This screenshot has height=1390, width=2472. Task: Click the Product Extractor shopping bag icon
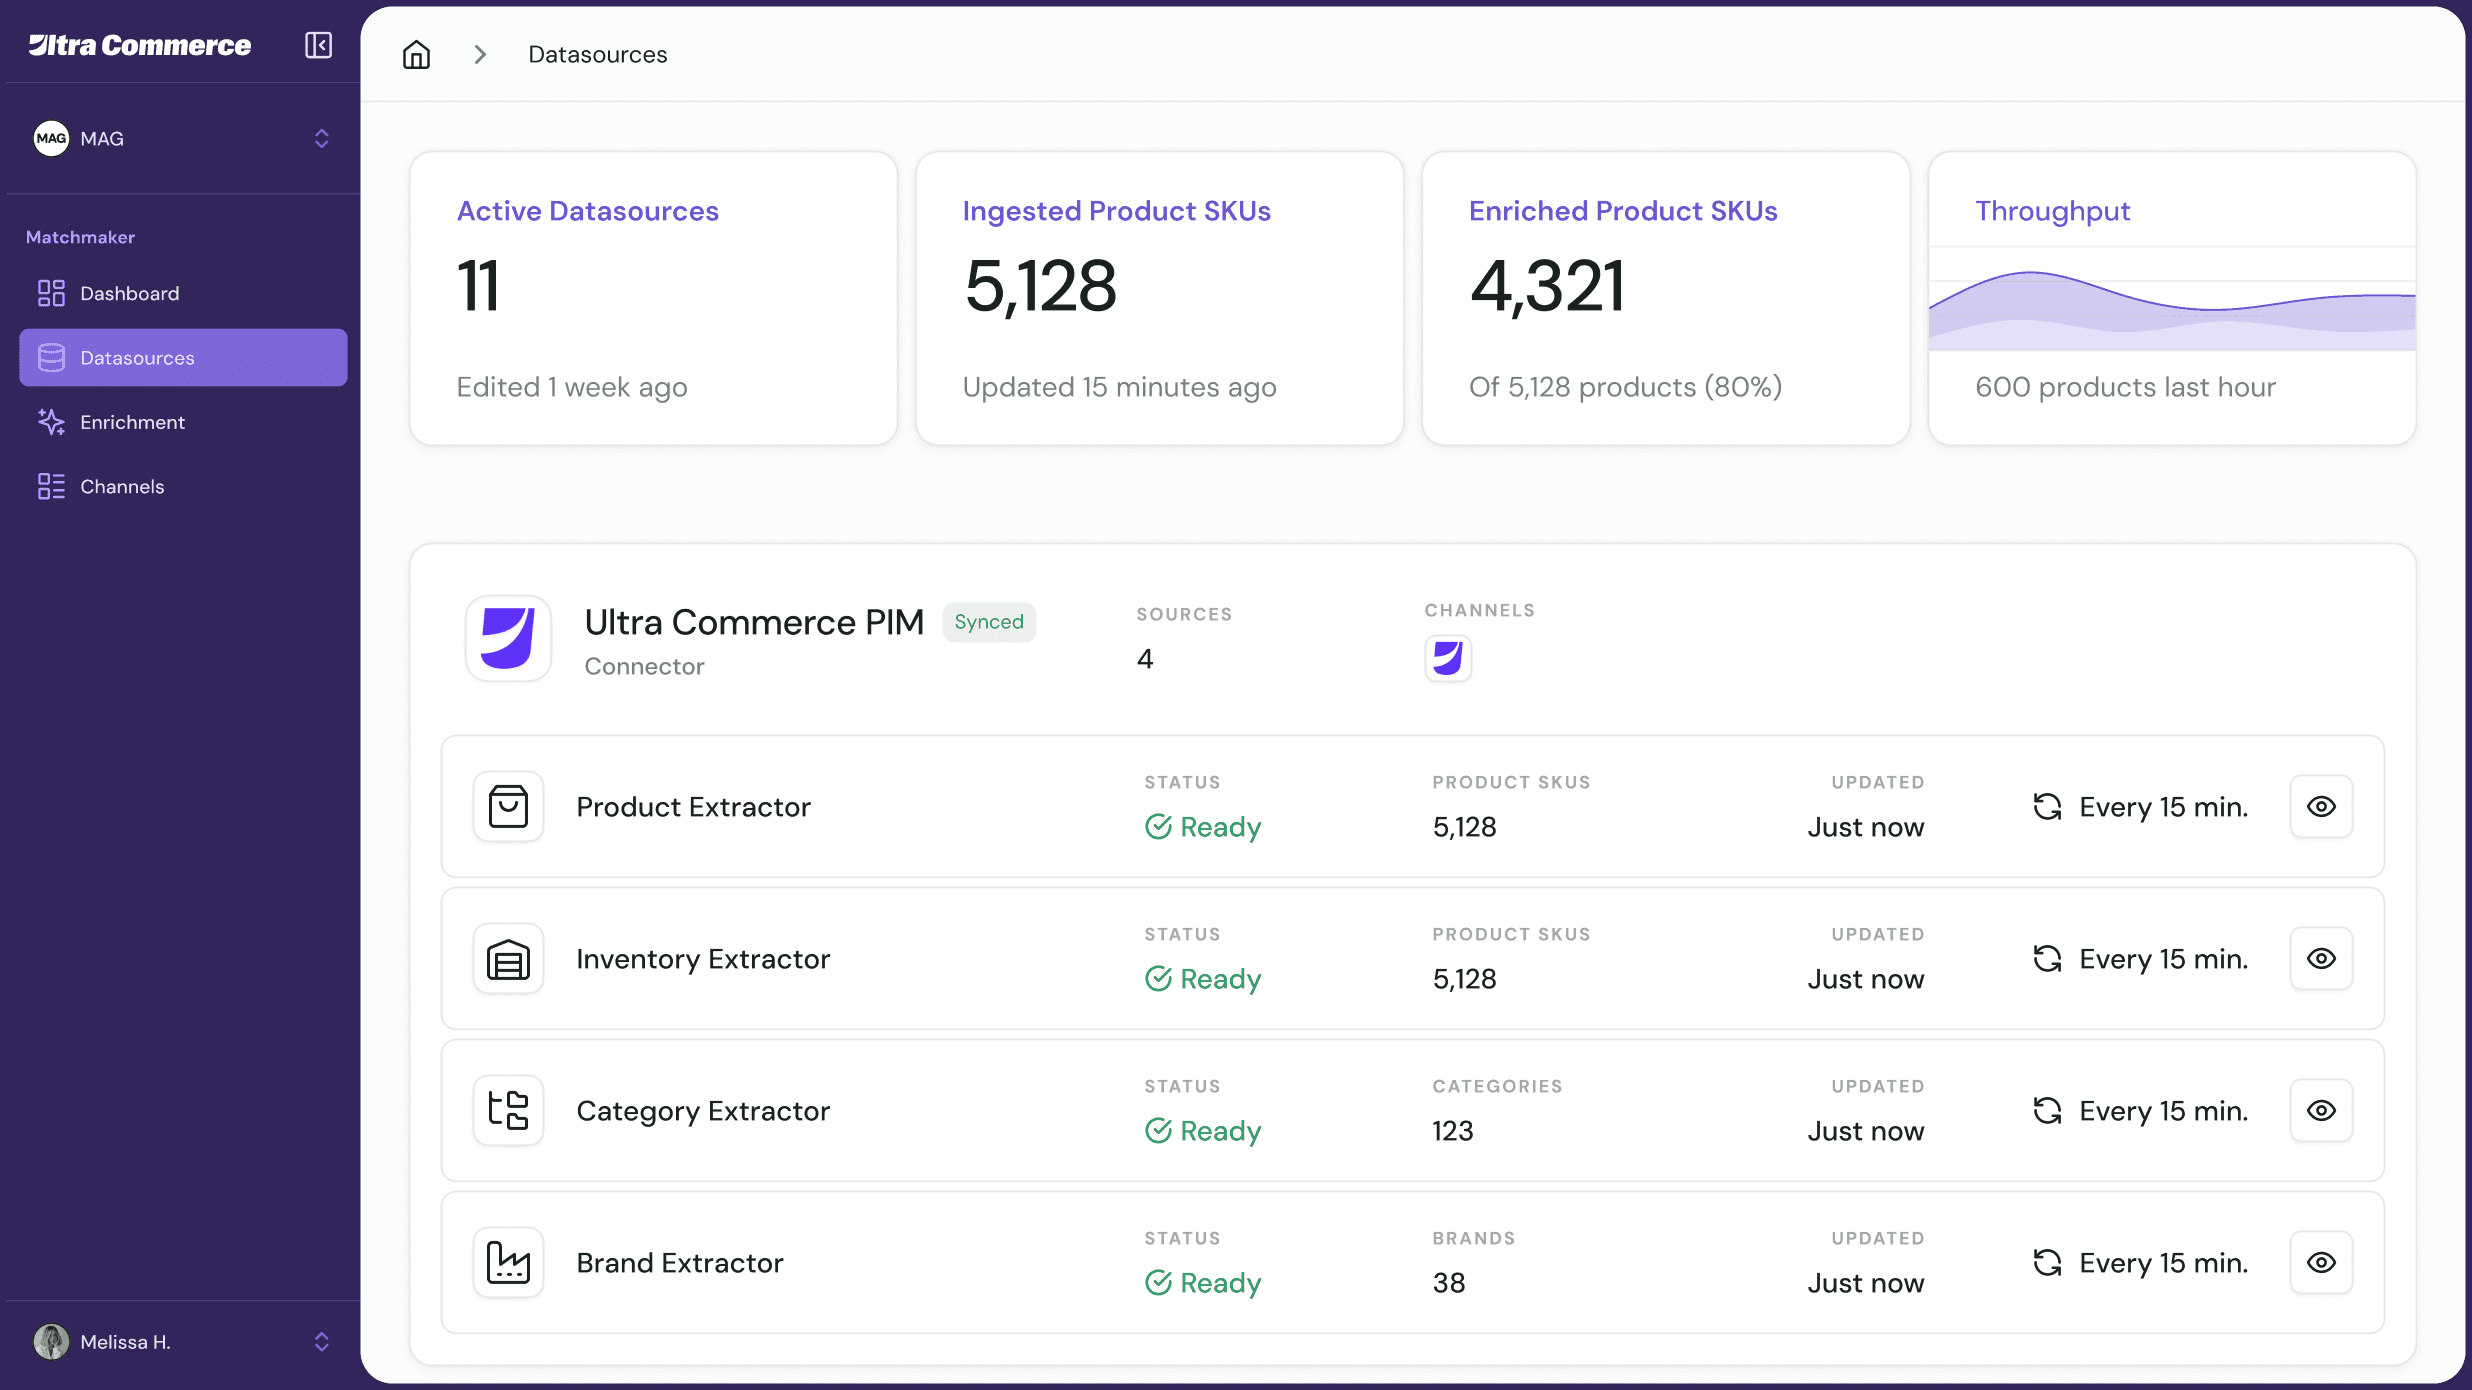508,806
